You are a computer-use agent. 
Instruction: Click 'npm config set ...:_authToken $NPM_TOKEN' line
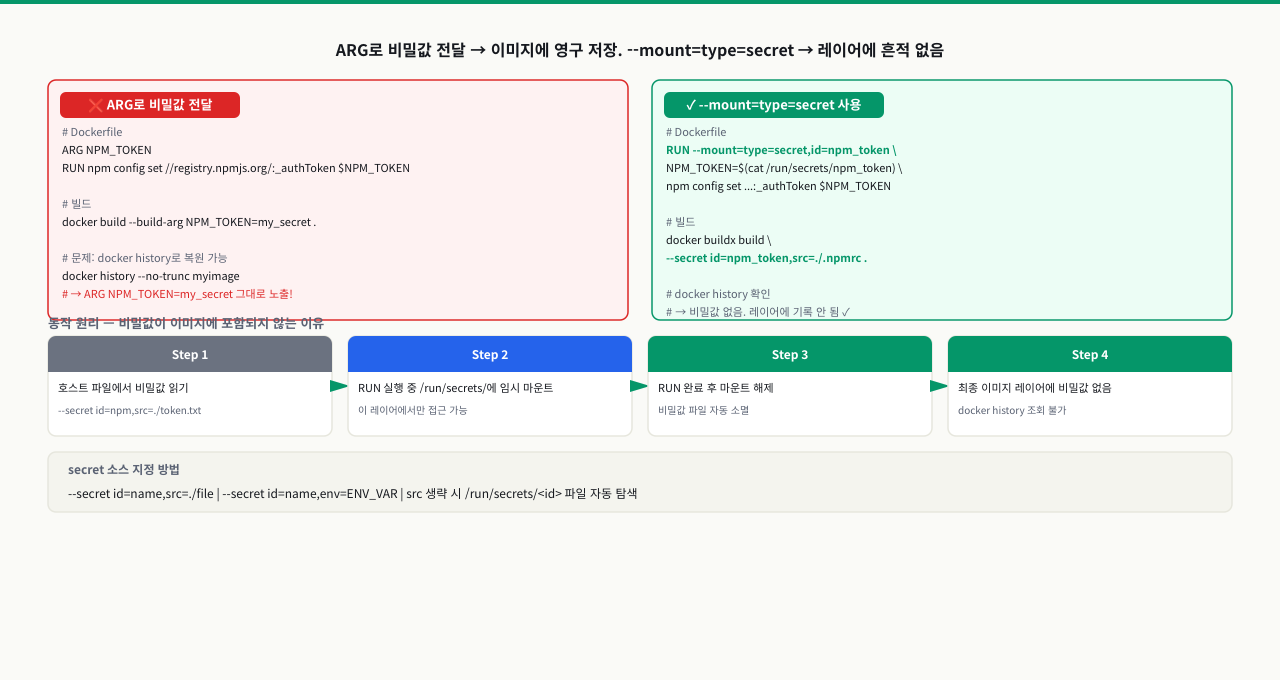pyautogui.click(x=778, y=186)
